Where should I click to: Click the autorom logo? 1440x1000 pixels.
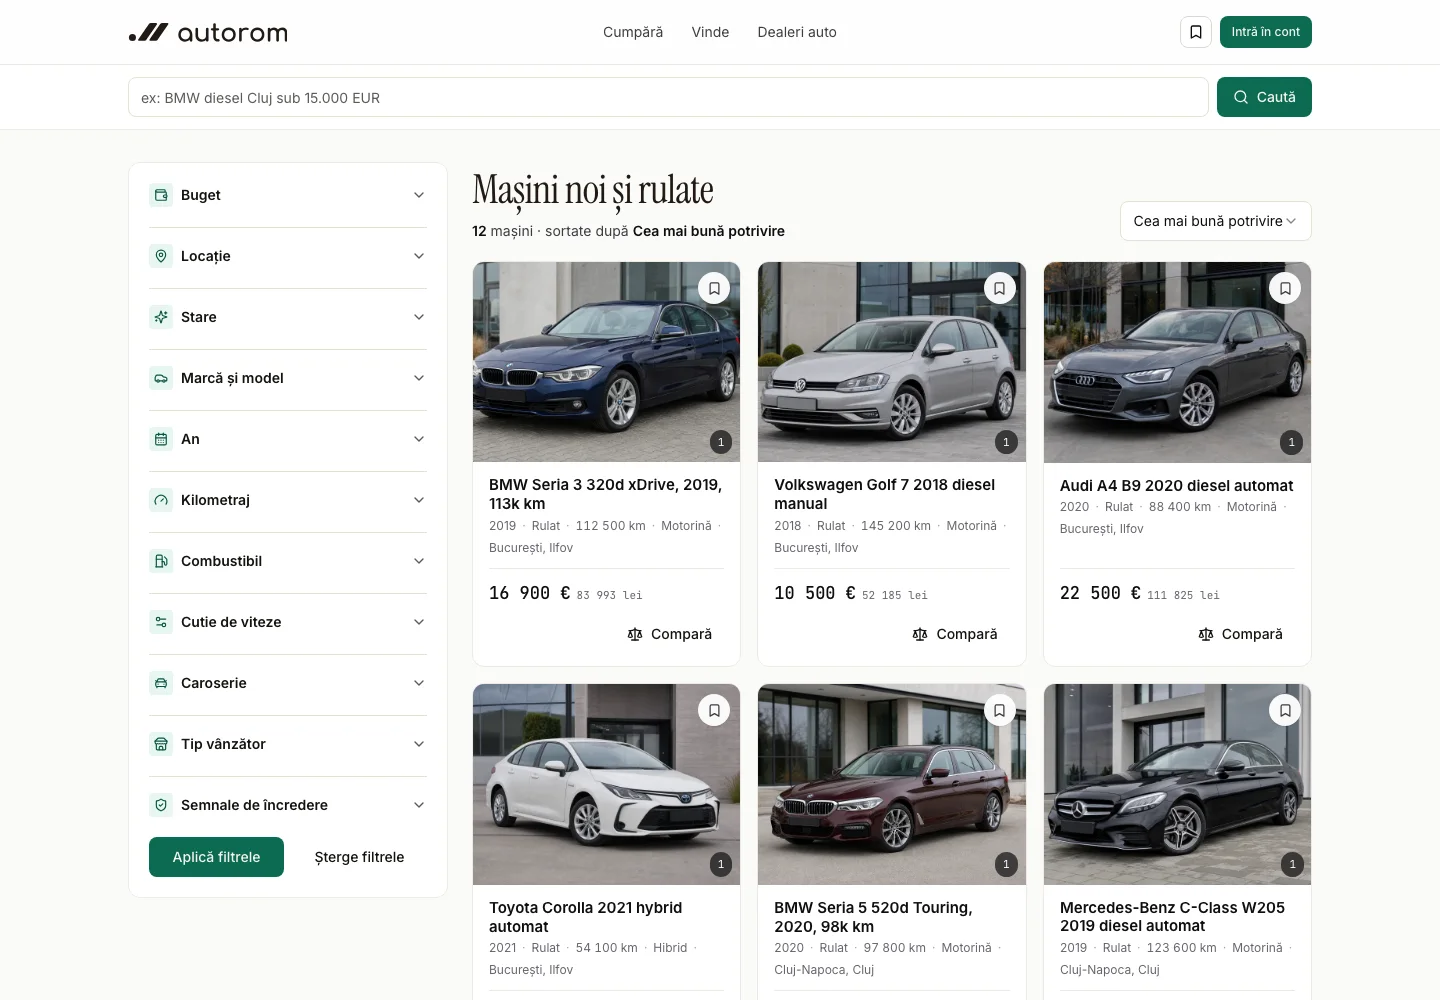[208, 33]
